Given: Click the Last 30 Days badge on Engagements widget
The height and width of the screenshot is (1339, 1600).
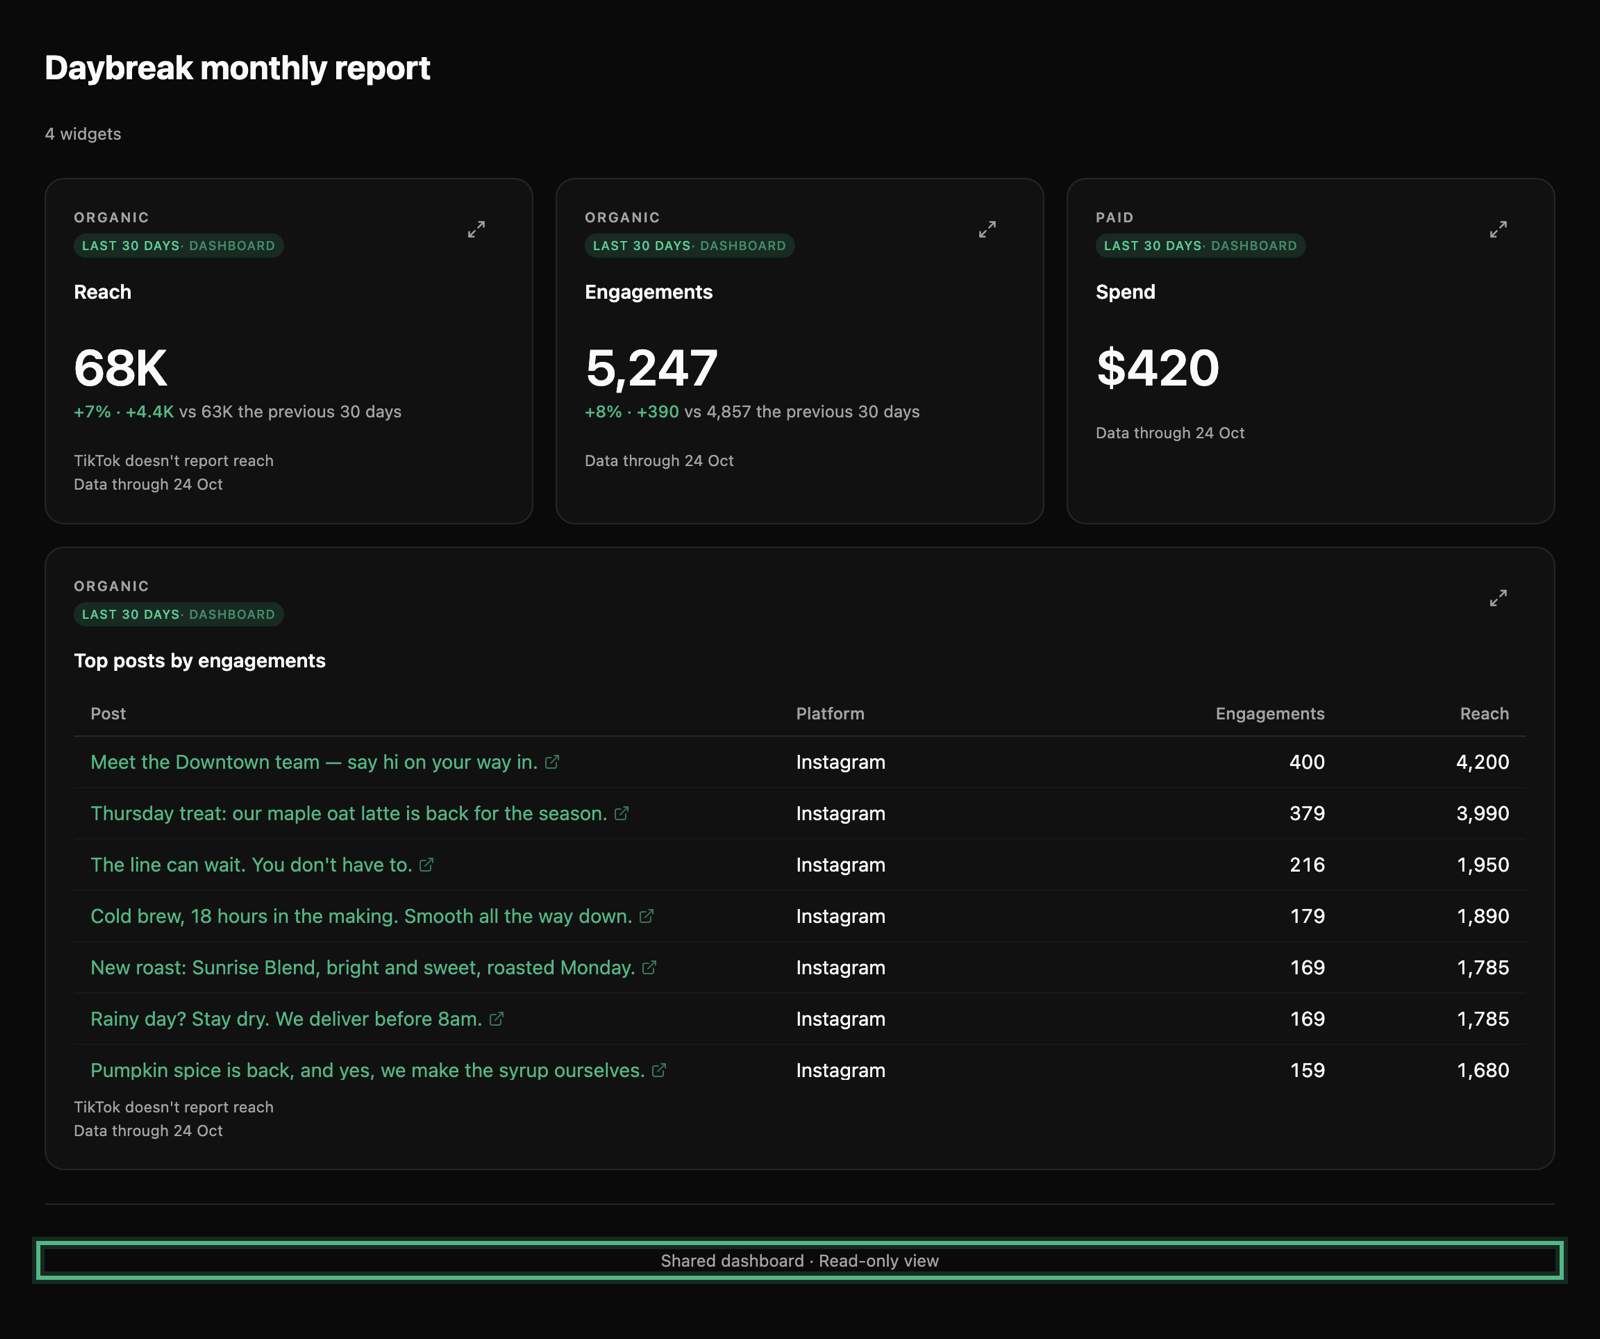Looking at the screenshot, I should tap(690, 246).
